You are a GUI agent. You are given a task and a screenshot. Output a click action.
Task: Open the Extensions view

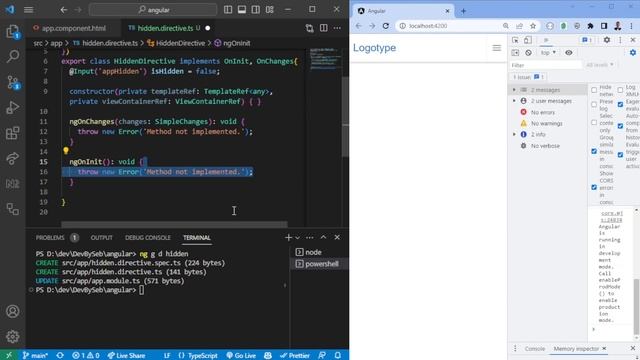point(13,133)
